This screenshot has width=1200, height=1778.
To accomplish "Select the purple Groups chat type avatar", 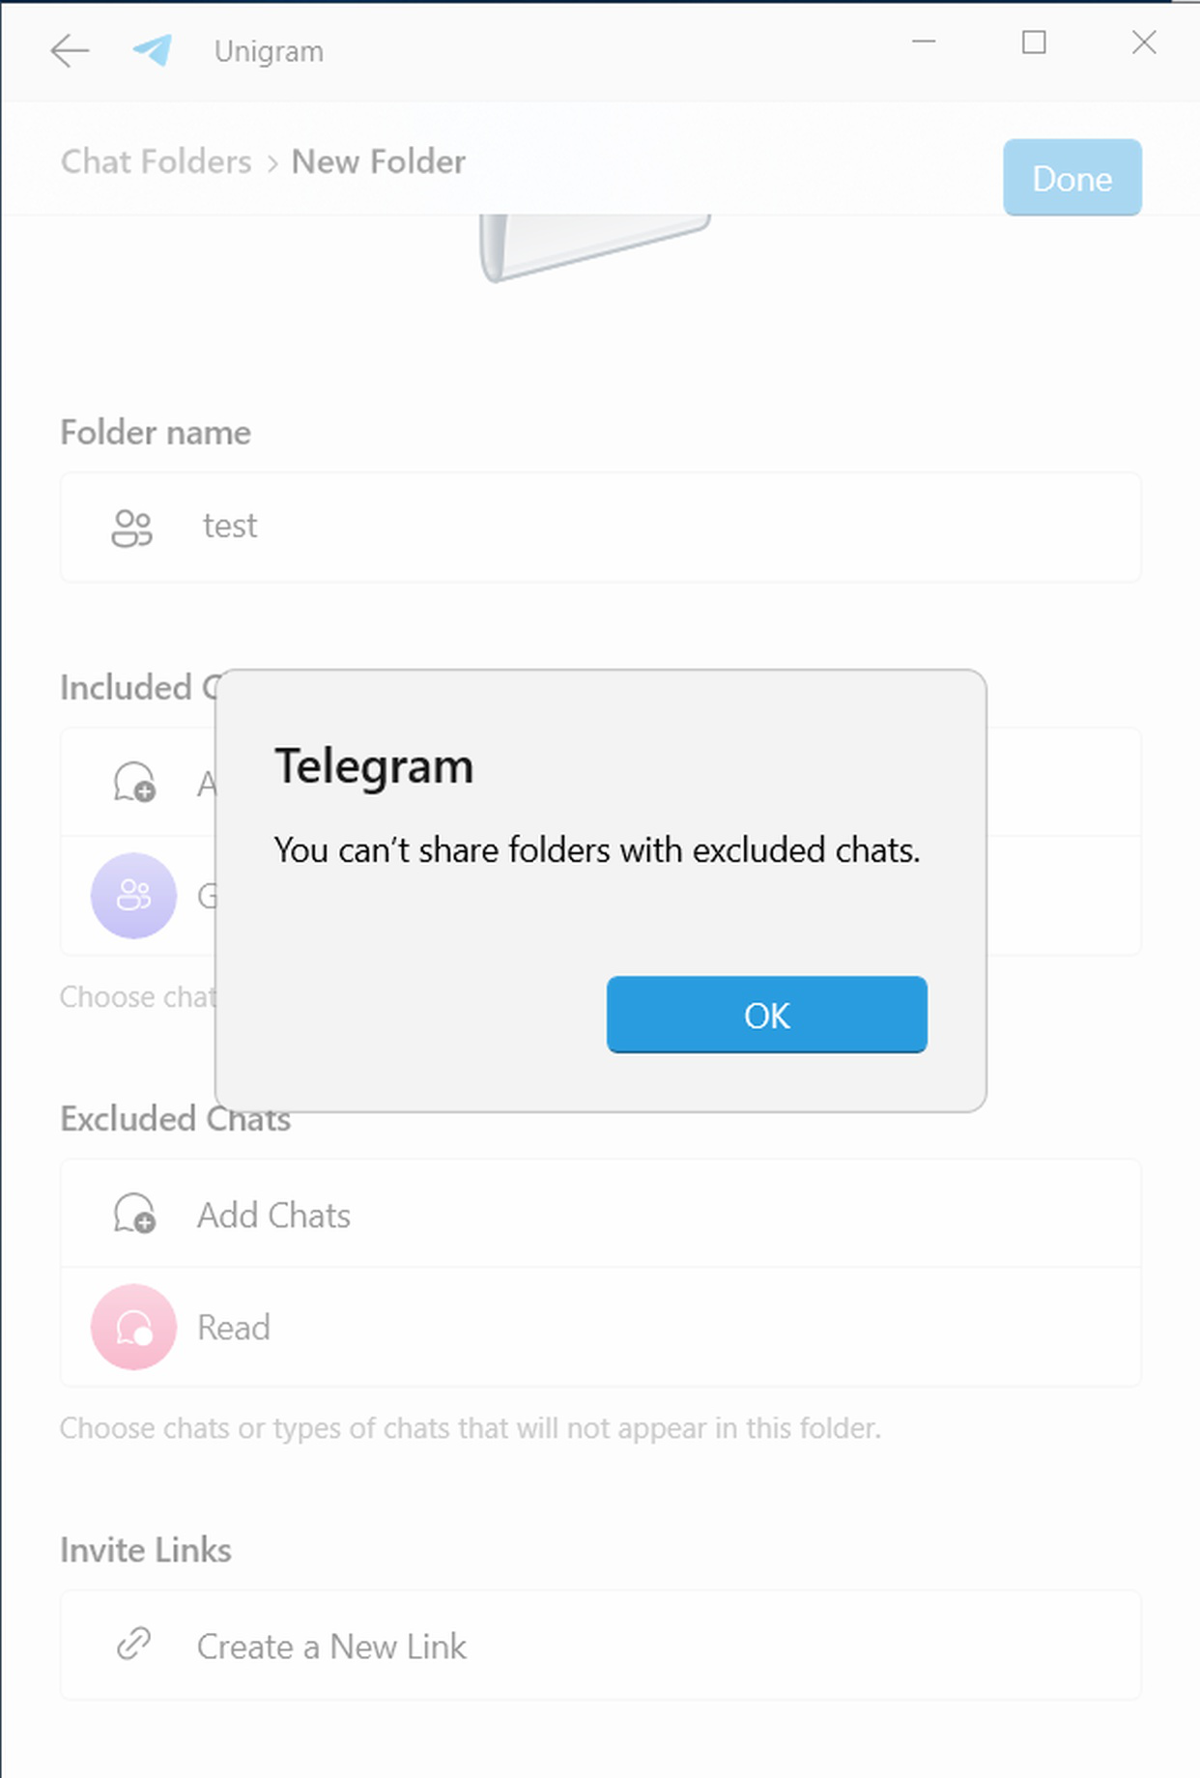I will point(134,895).
